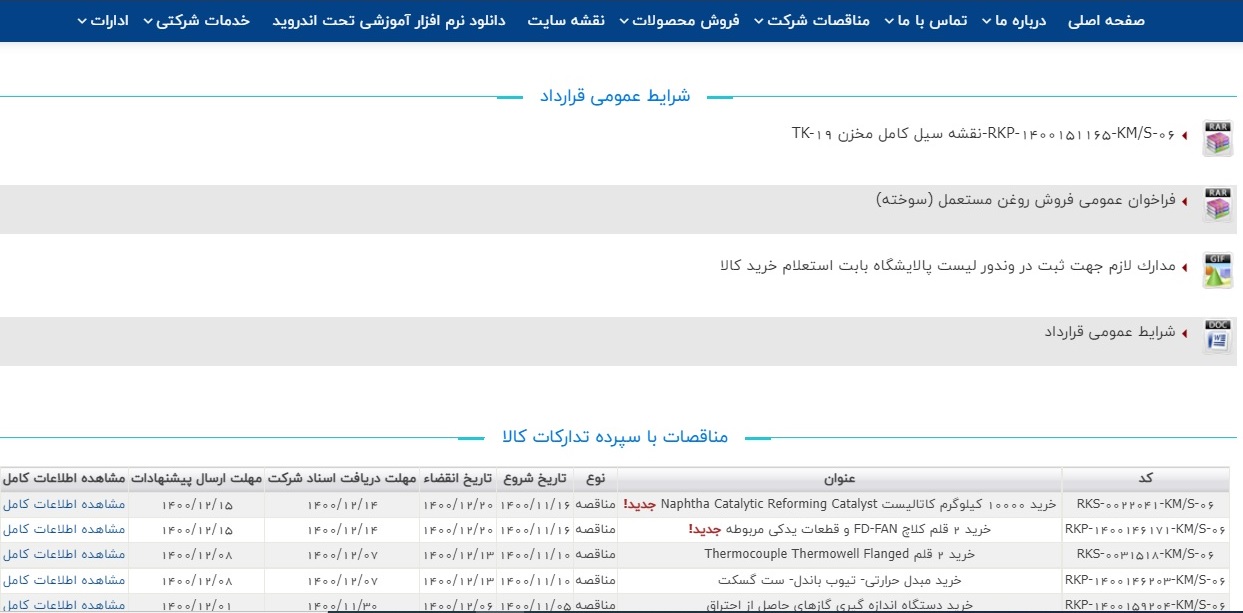Expand the مناقصات شرکت navigation dropdown
Image resolution: width=1243 pixels, height=613 pixels.
coord(811,20)
